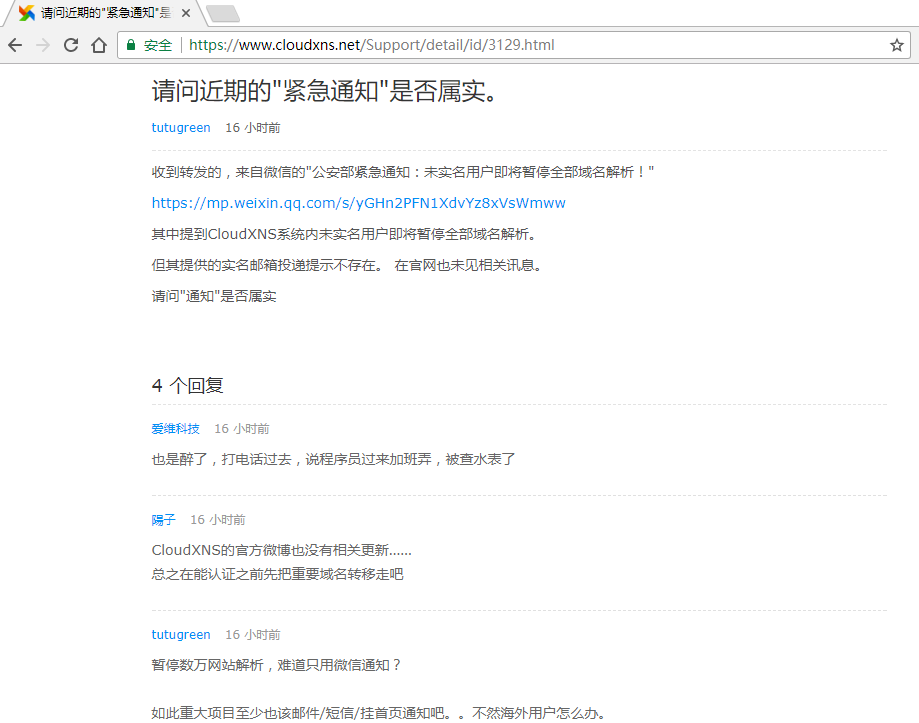Open tutugreen's profile under the post title
This screenshot has height=723, width=919.
pos(181,128)
